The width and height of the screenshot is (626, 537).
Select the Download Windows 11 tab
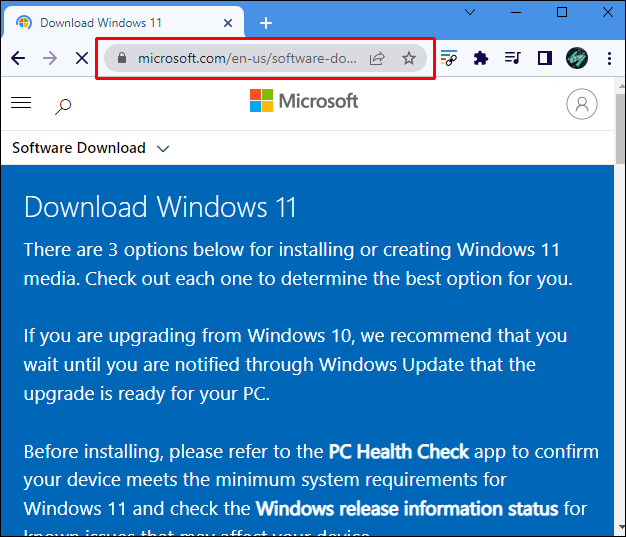click(124, 23)
